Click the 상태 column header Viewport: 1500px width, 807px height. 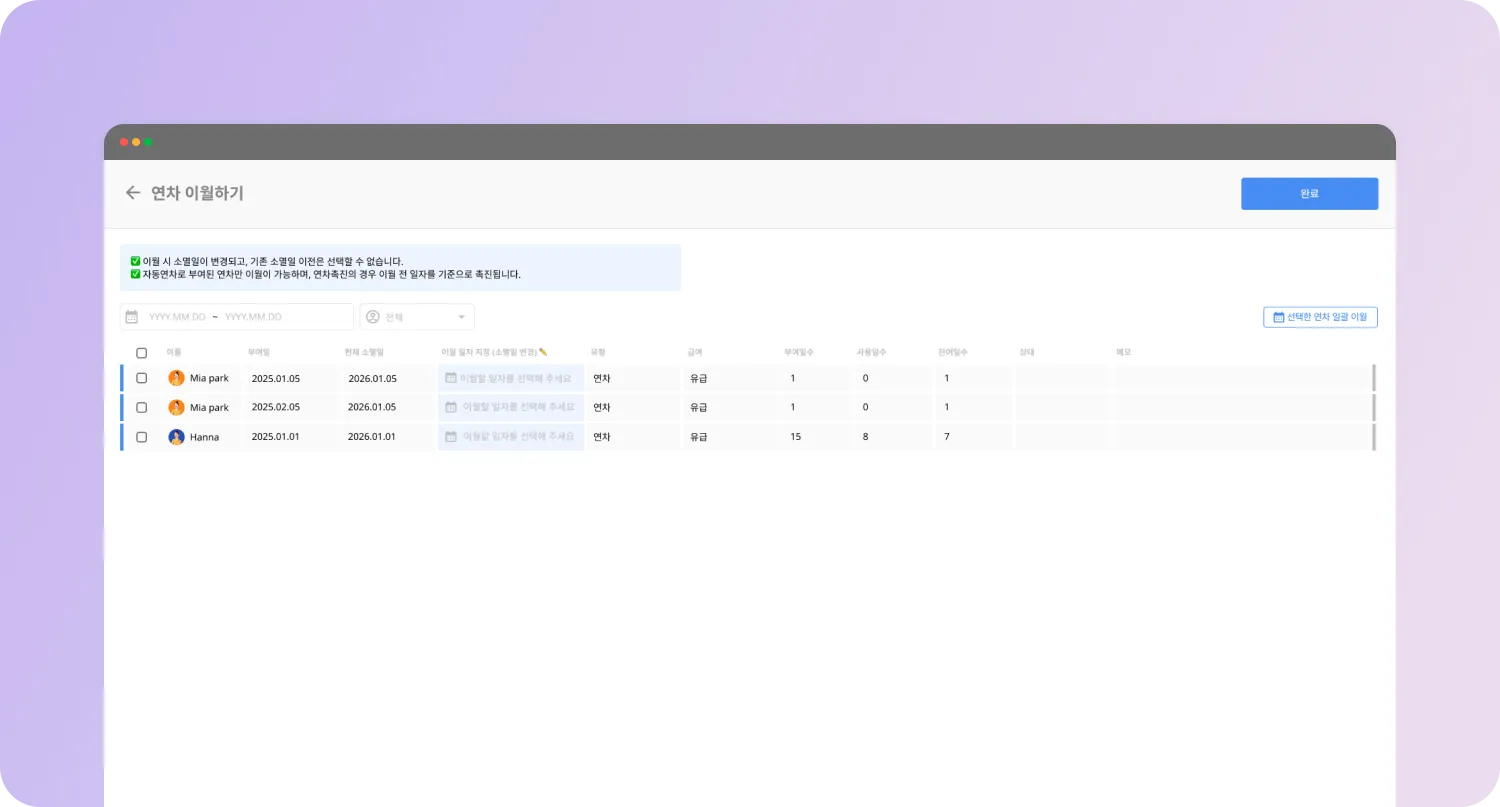1027,352
